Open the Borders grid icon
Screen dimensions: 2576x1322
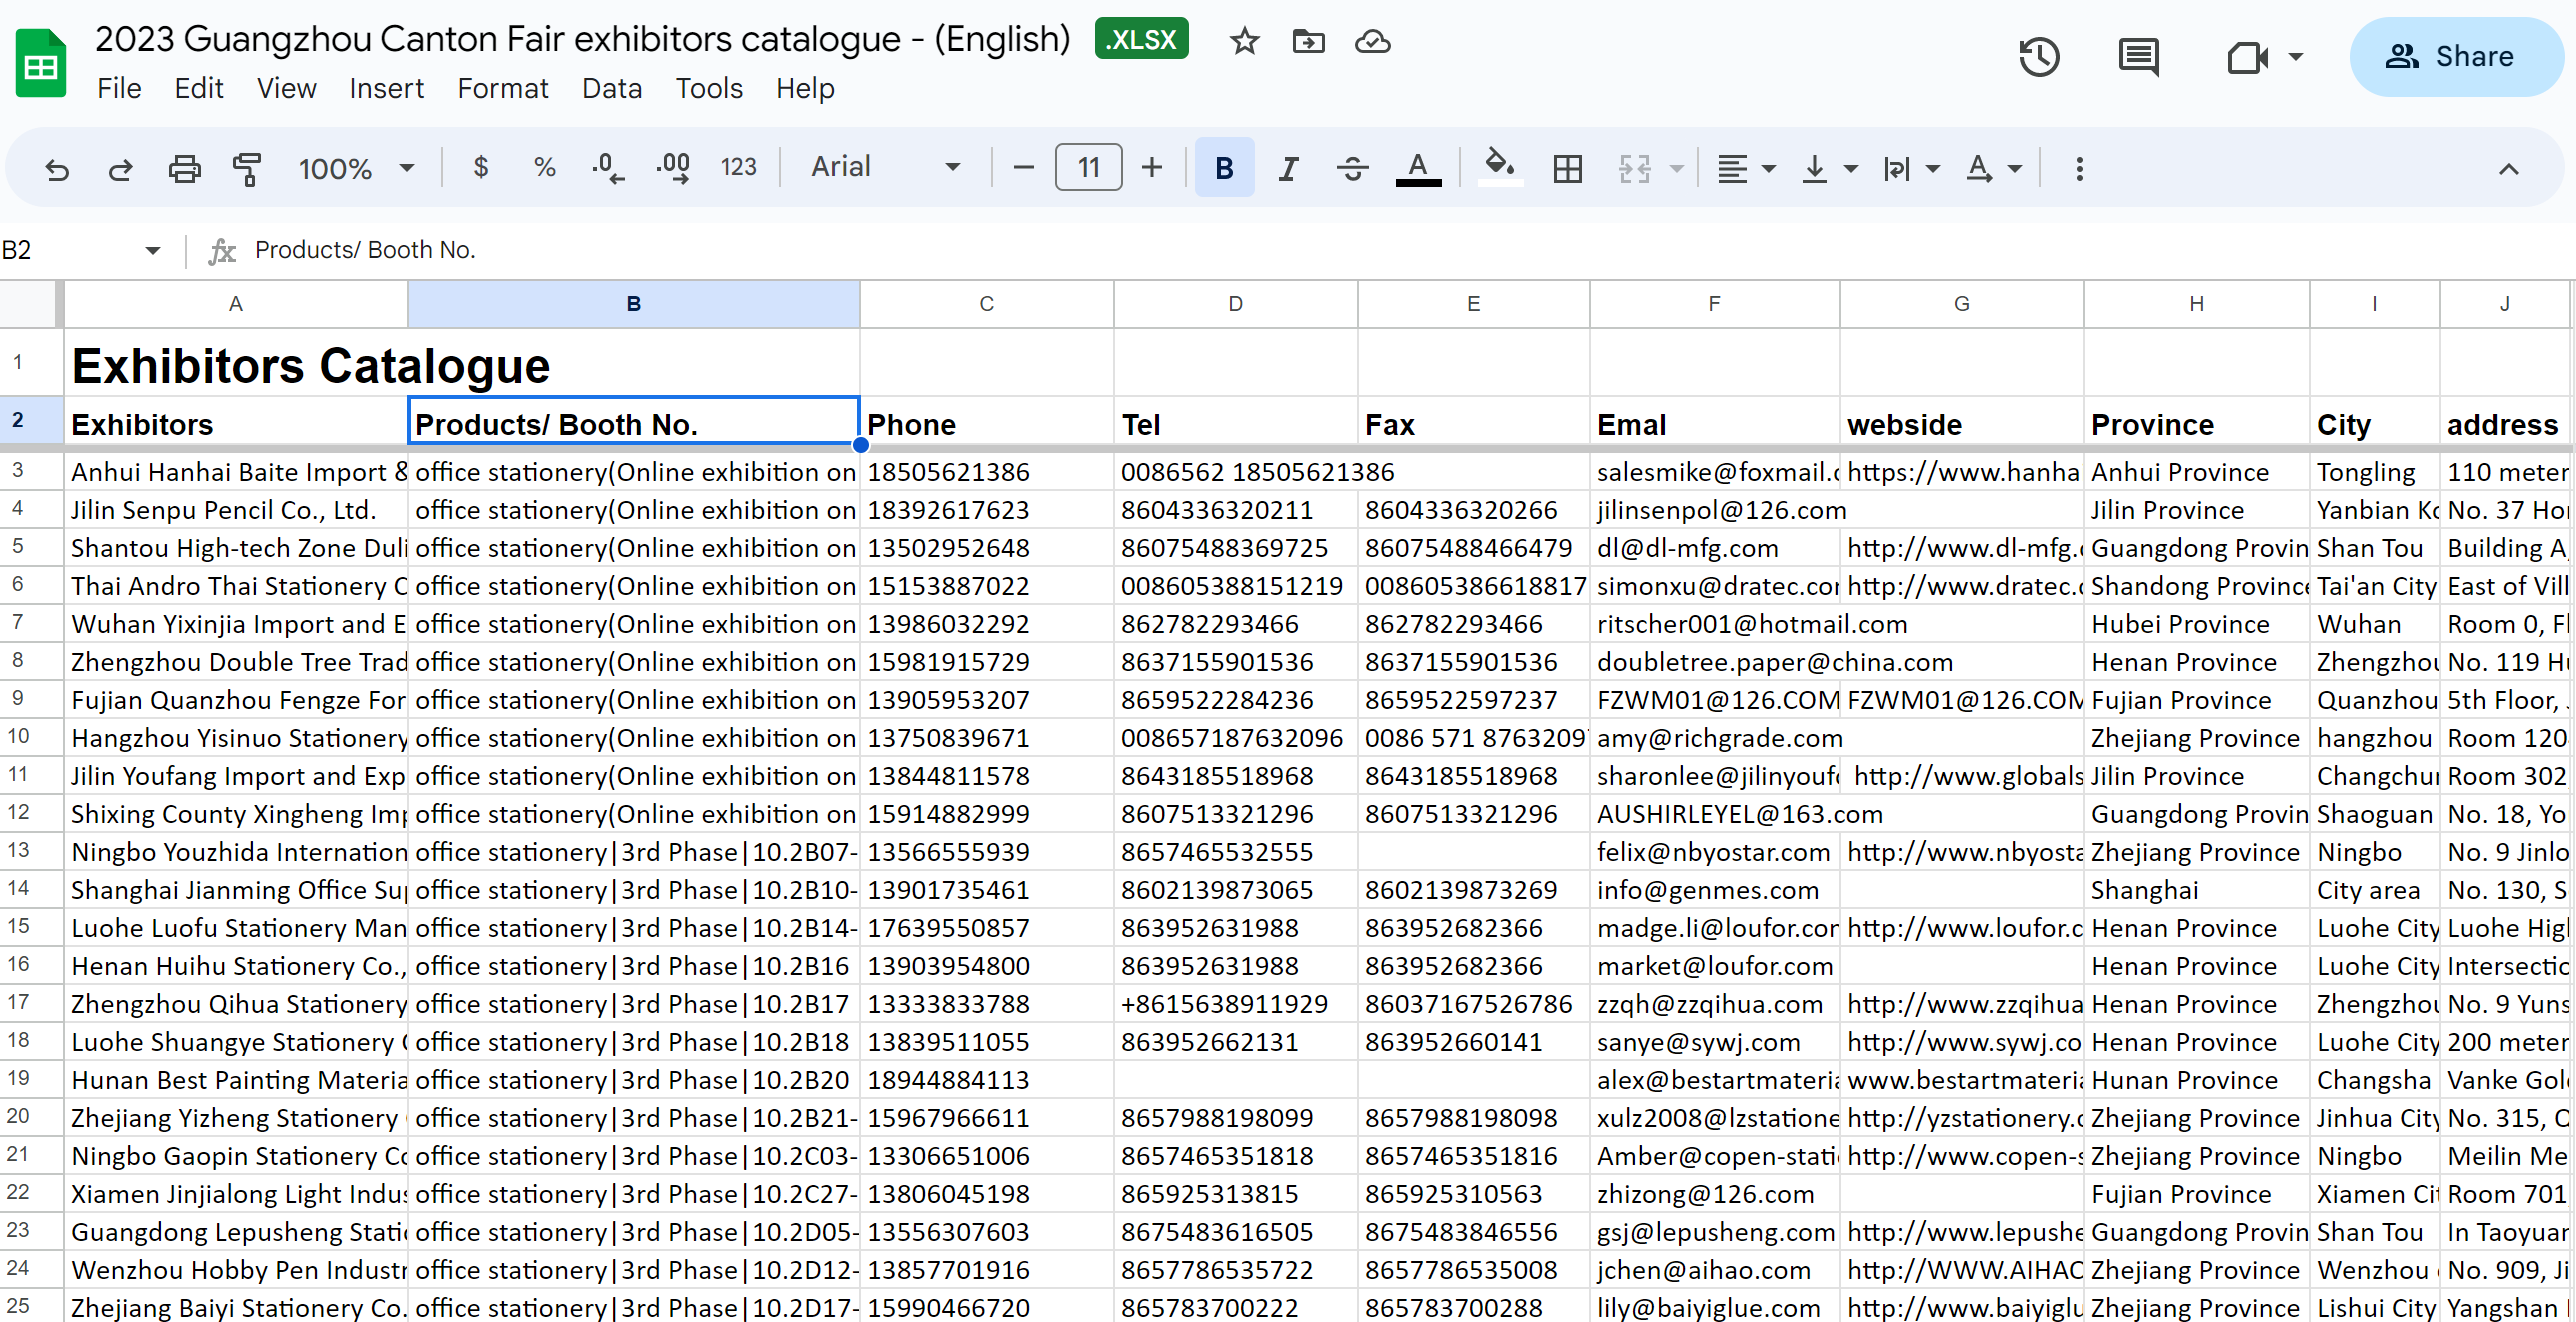[1567, 168]
